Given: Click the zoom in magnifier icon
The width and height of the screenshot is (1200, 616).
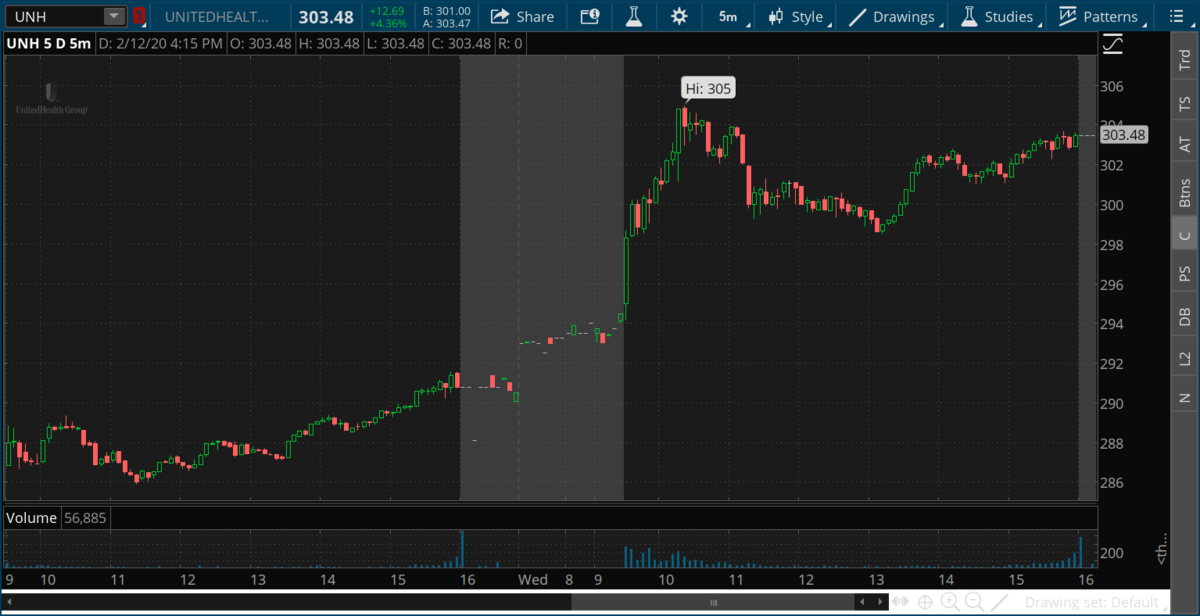Looking at the screenshot, I should tap(949, 602).
